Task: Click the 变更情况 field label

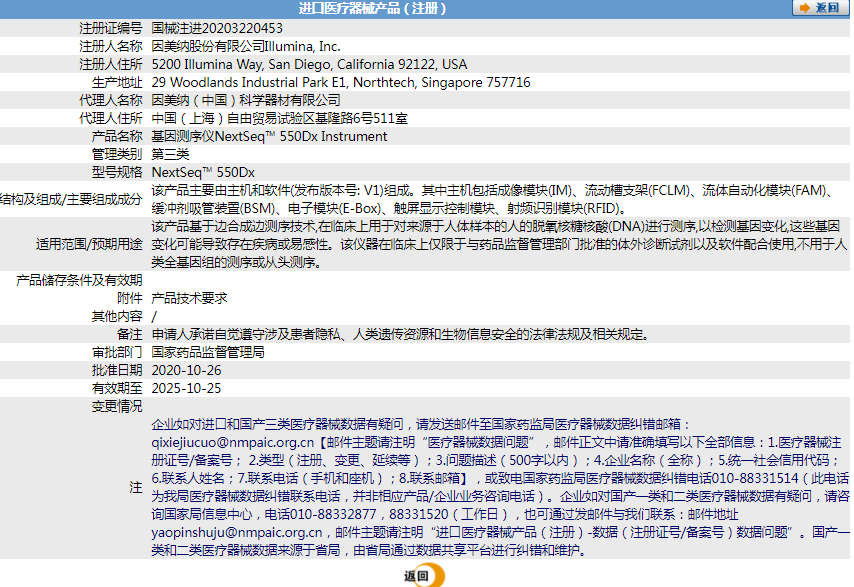Action: point(117,406)
